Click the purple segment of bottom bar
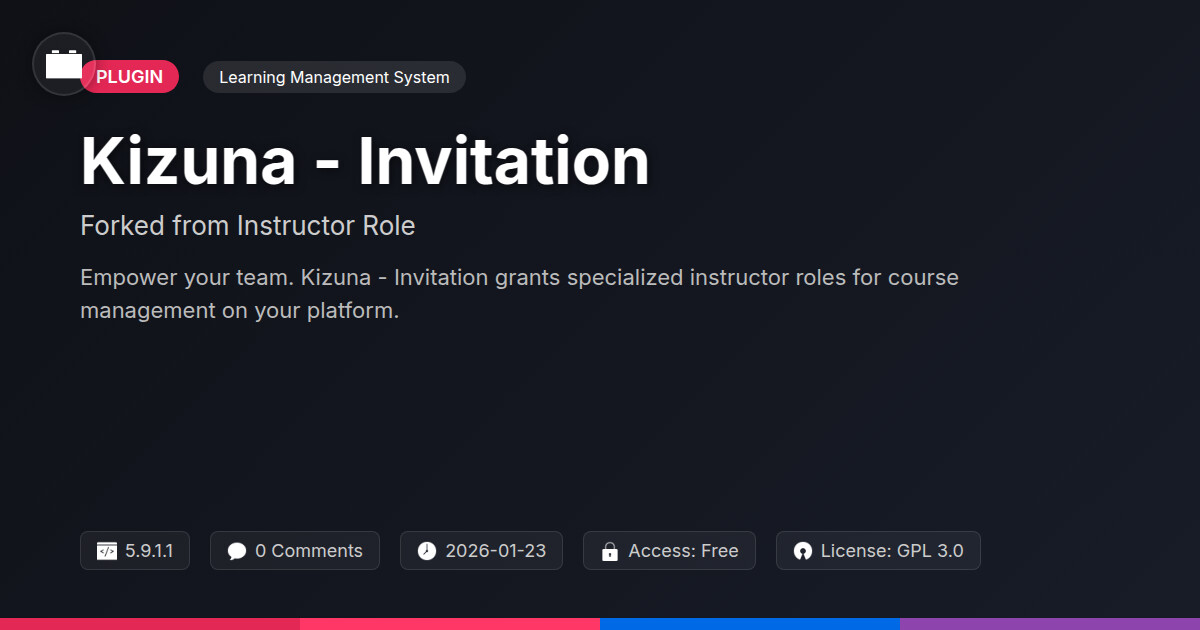The height and width of the screenshot is (630, 1200). tap(1050, 623)
